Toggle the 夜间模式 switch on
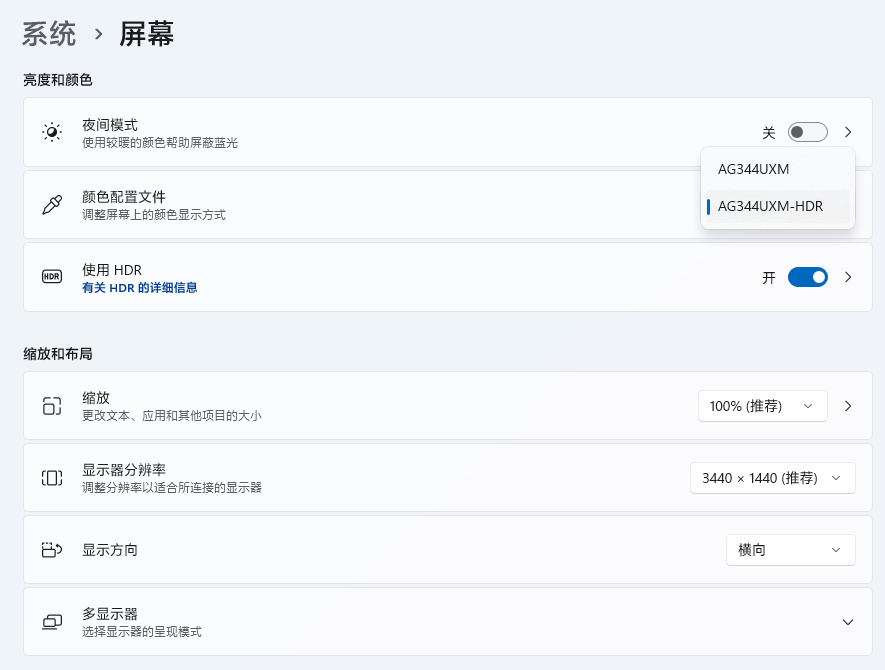Viewport: 885px width, 670px height. (x=808, y=132)
